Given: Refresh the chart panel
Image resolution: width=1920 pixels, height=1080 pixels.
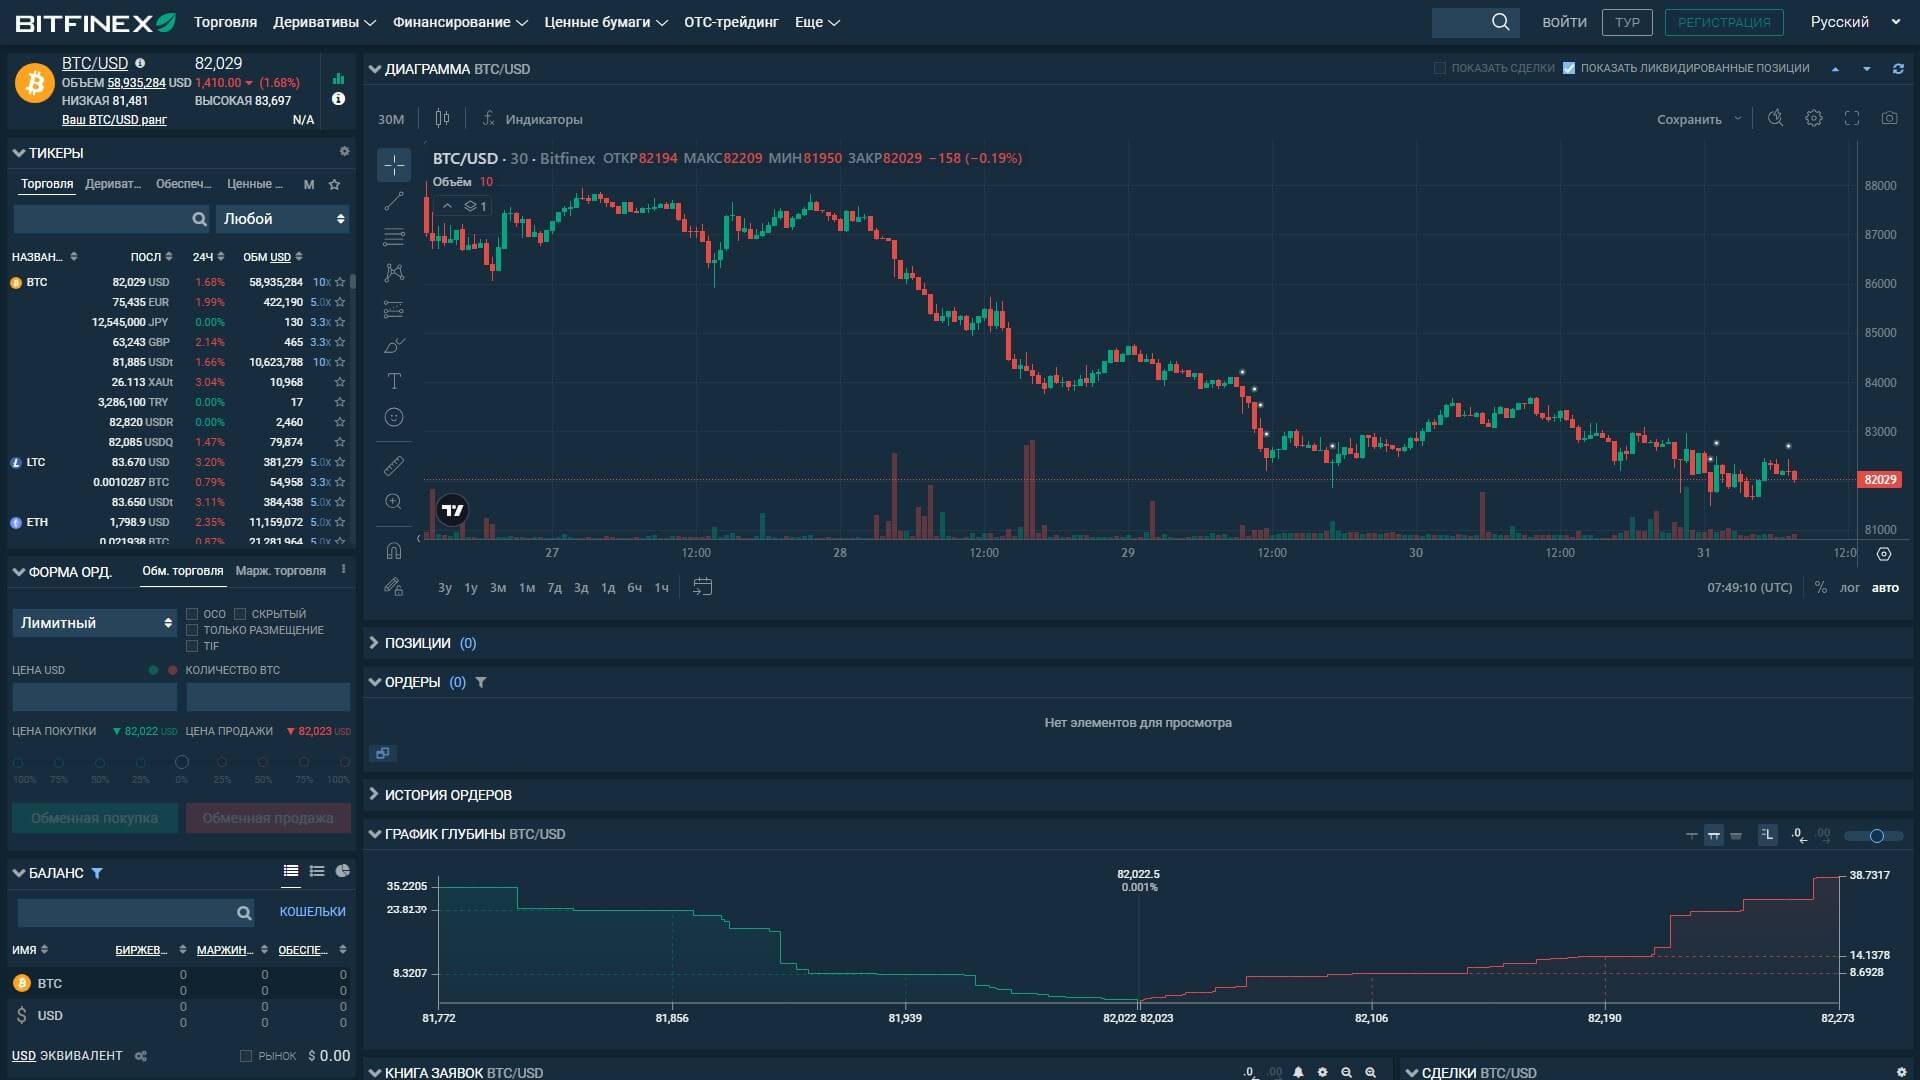Looking at the screenshot, I should [x=1897, y=69].
